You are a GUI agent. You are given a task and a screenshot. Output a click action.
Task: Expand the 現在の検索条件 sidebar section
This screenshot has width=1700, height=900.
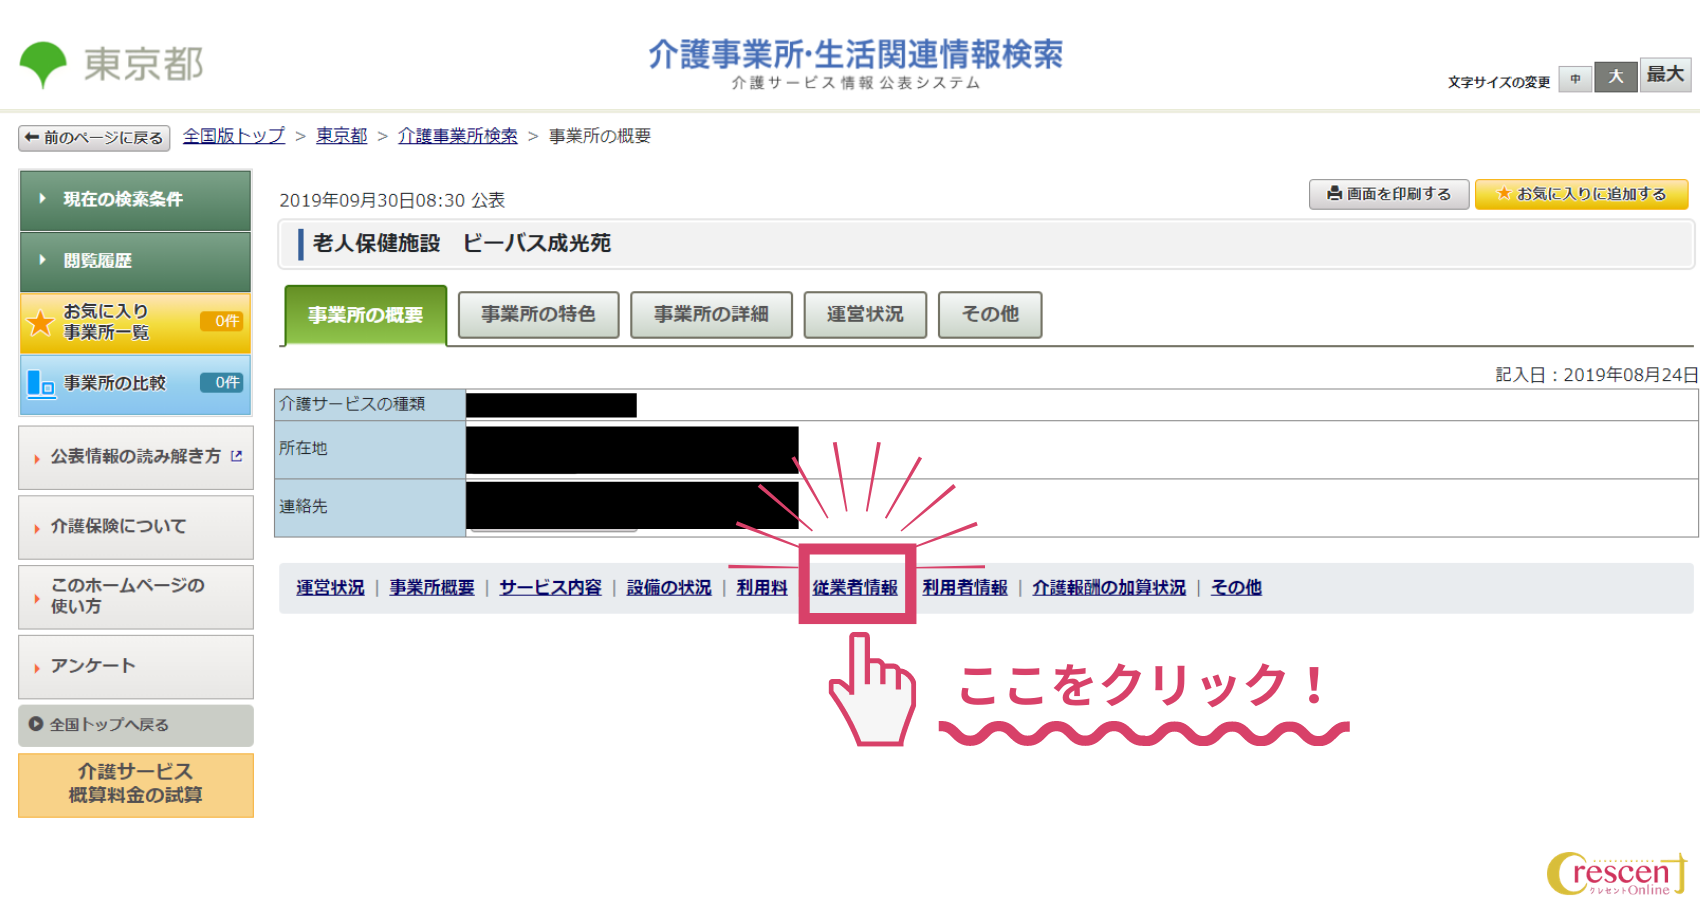coord(135,199)
